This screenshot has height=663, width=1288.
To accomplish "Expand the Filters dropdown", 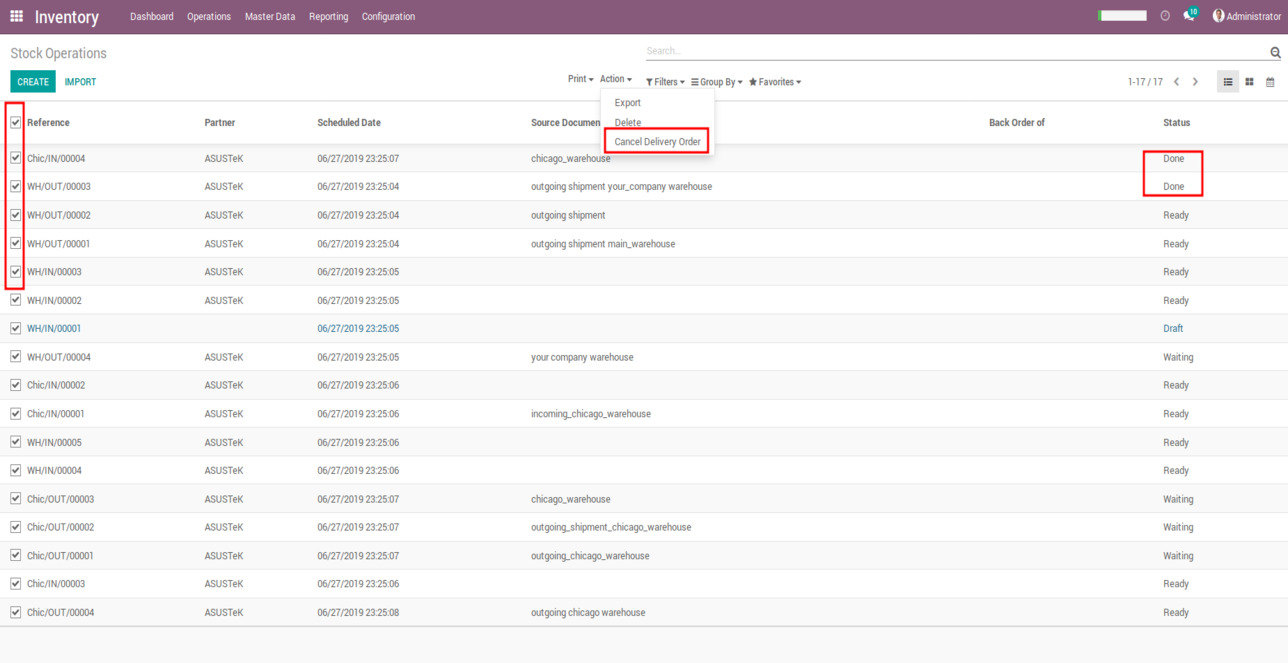I will [x=665, y=82].
